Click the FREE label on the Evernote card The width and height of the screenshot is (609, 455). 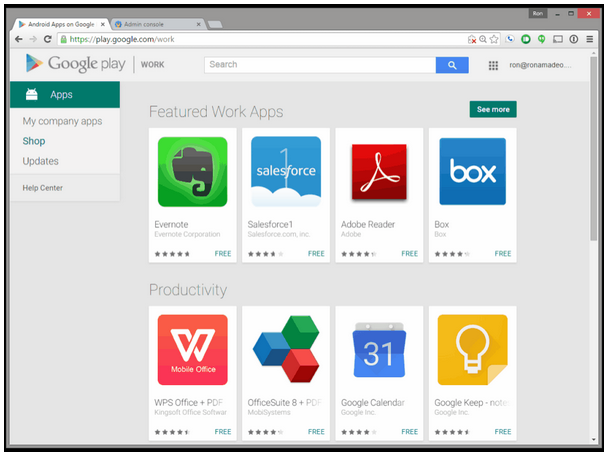pos(223,254)
